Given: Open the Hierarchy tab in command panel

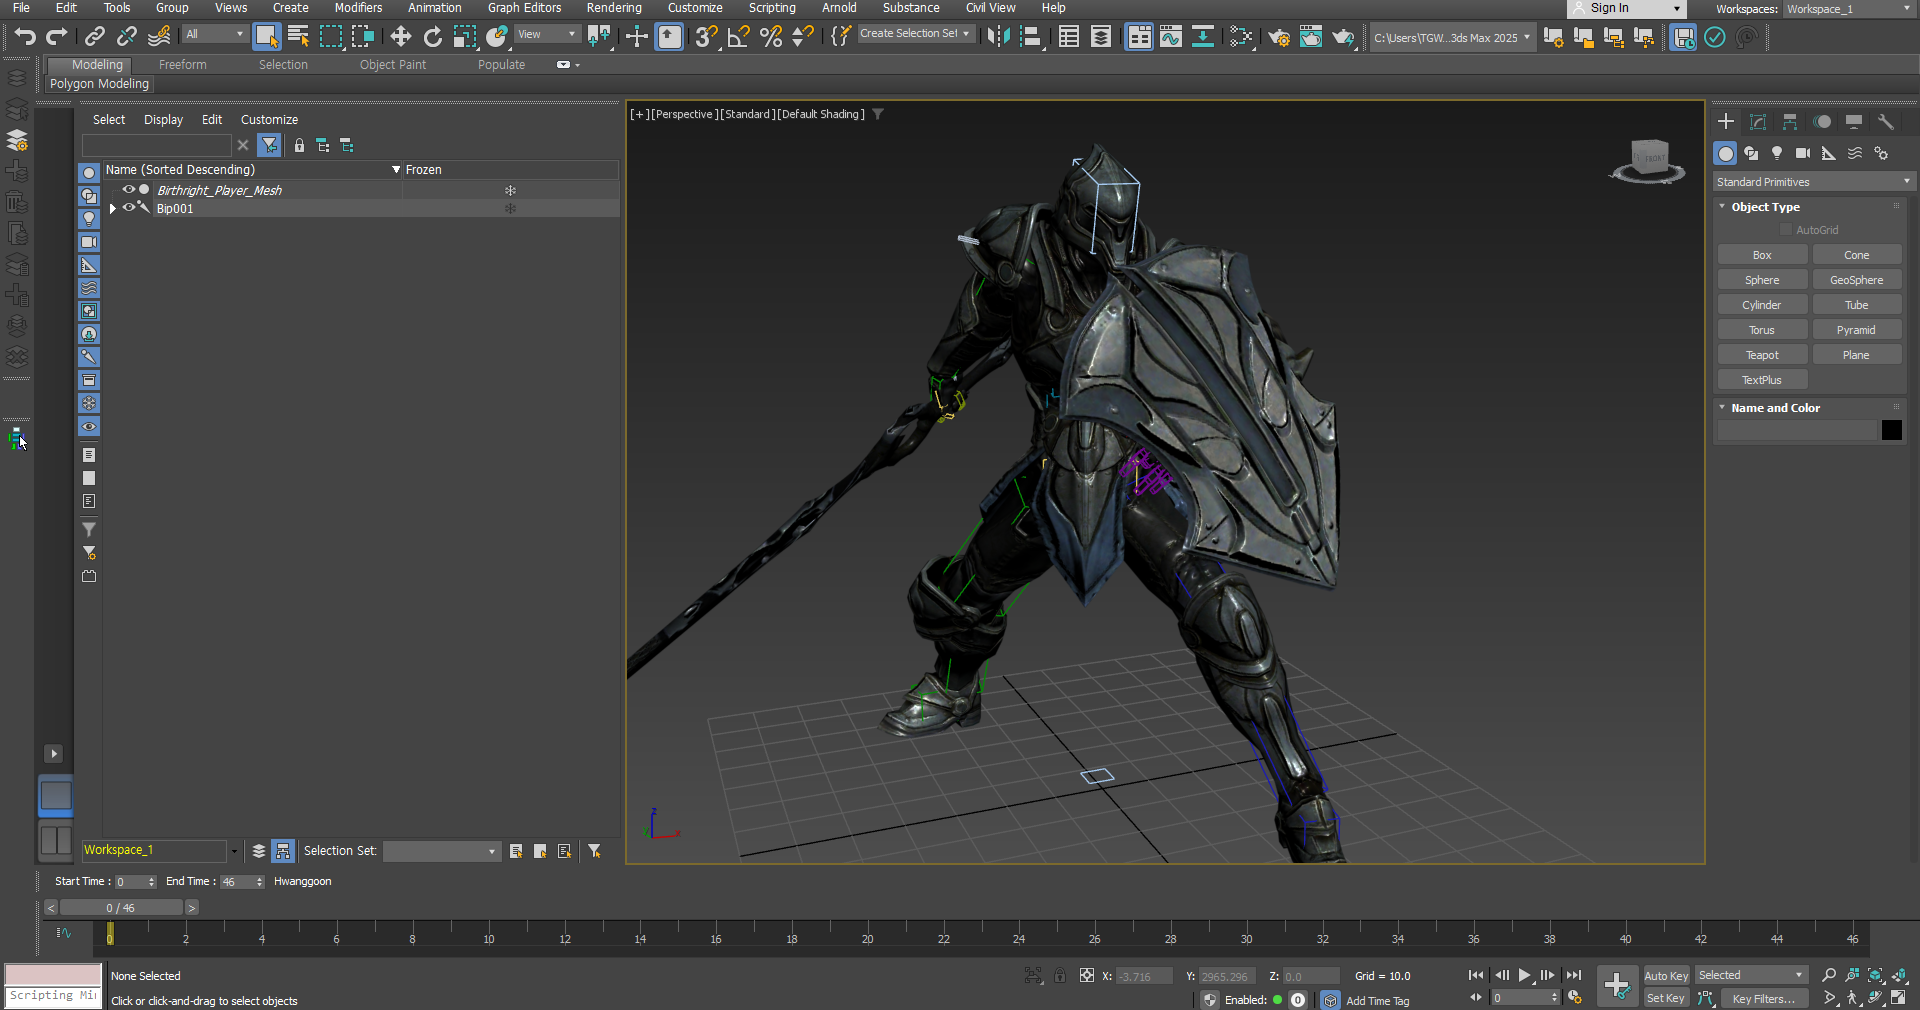Looking at the screenshot, I should [1790, 122].
